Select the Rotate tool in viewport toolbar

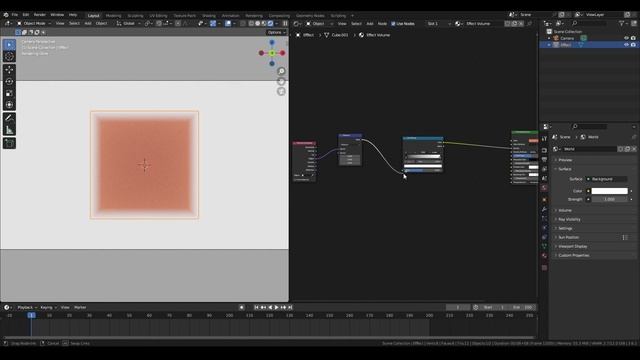[9, 82]
